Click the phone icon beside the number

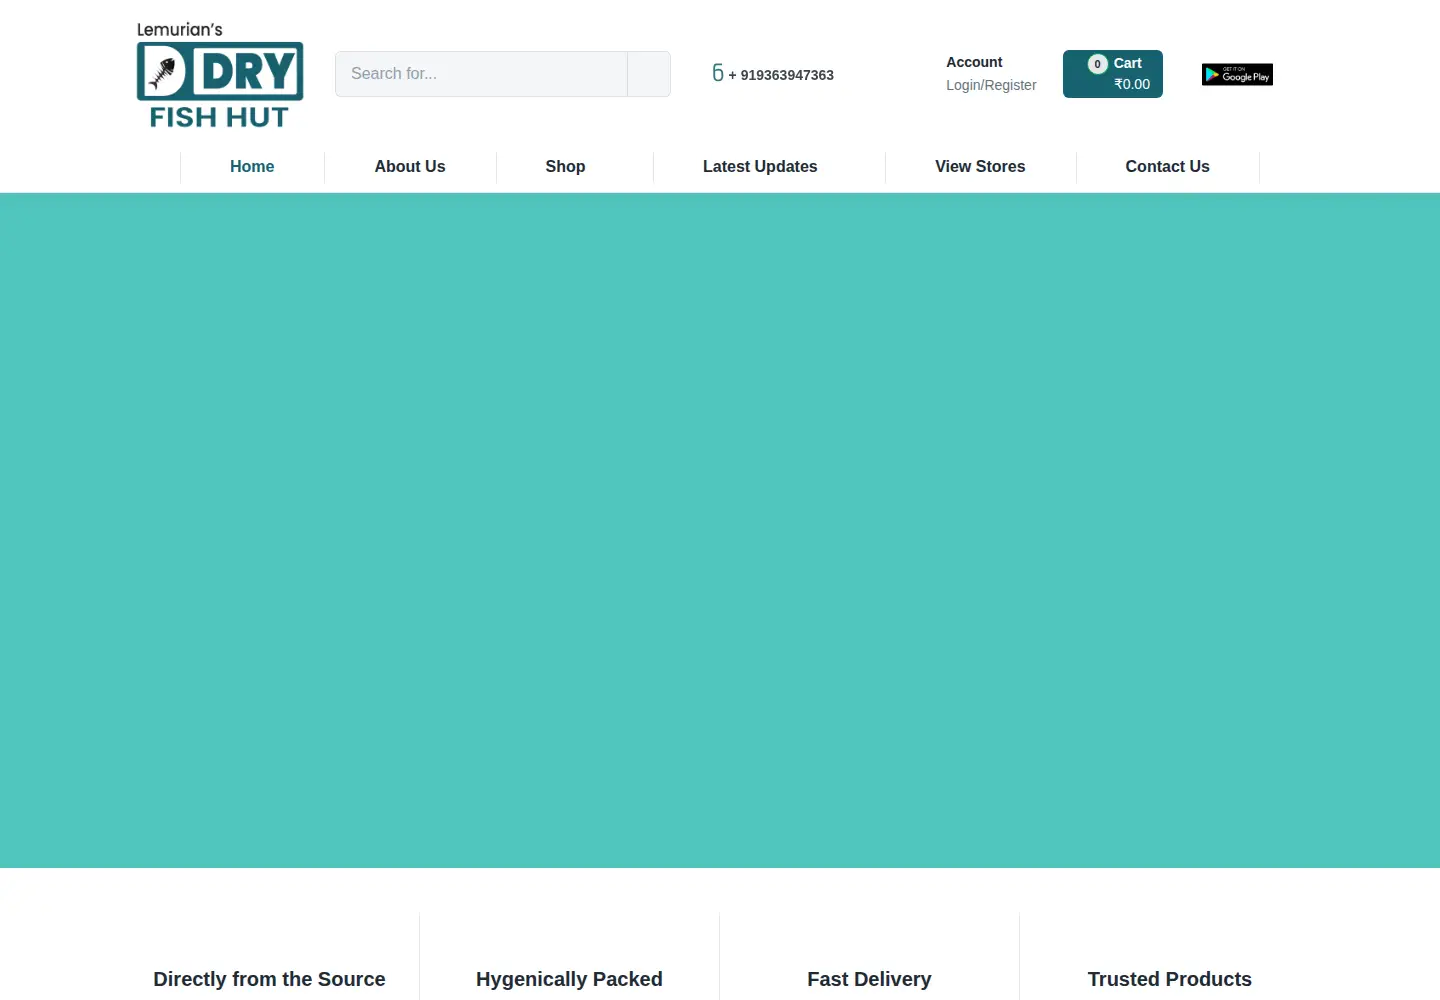[x=718, y=73]
